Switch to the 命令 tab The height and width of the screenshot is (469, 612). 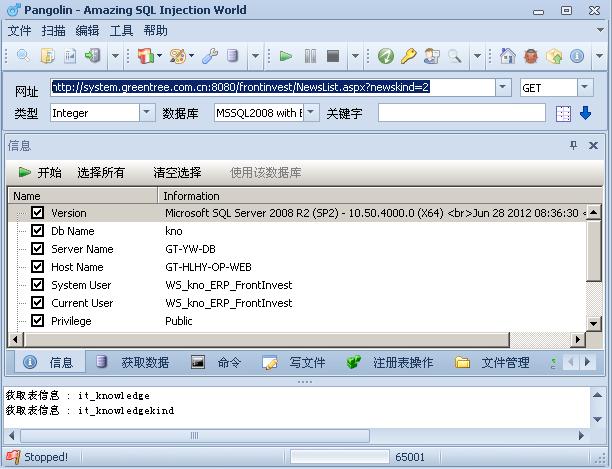[216, 362]
